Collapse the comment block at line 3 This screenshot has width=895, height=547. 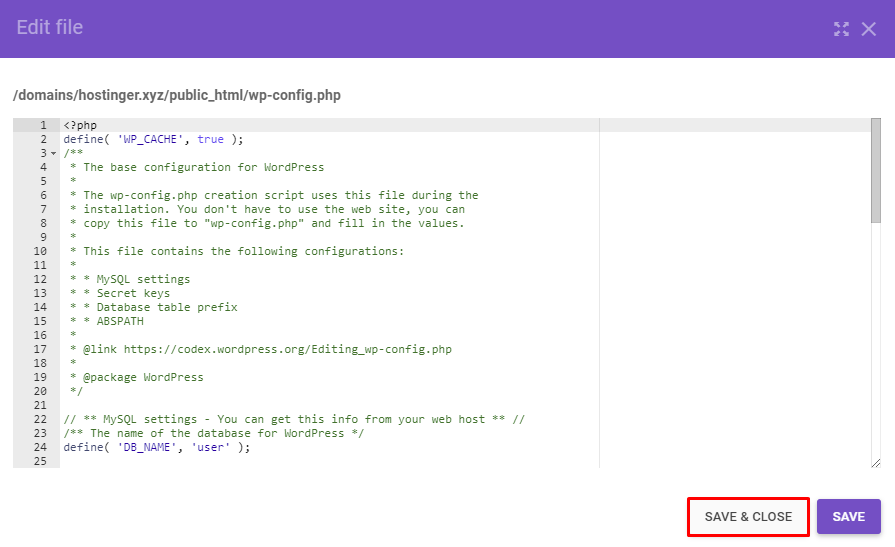54,154
